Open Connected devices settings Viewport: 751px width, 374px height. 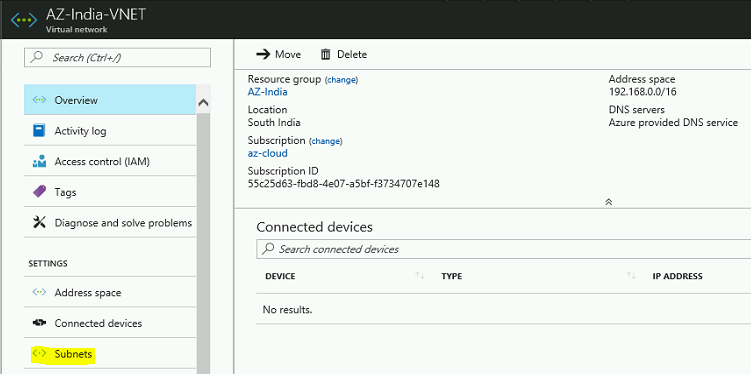[x=110, y=323]
